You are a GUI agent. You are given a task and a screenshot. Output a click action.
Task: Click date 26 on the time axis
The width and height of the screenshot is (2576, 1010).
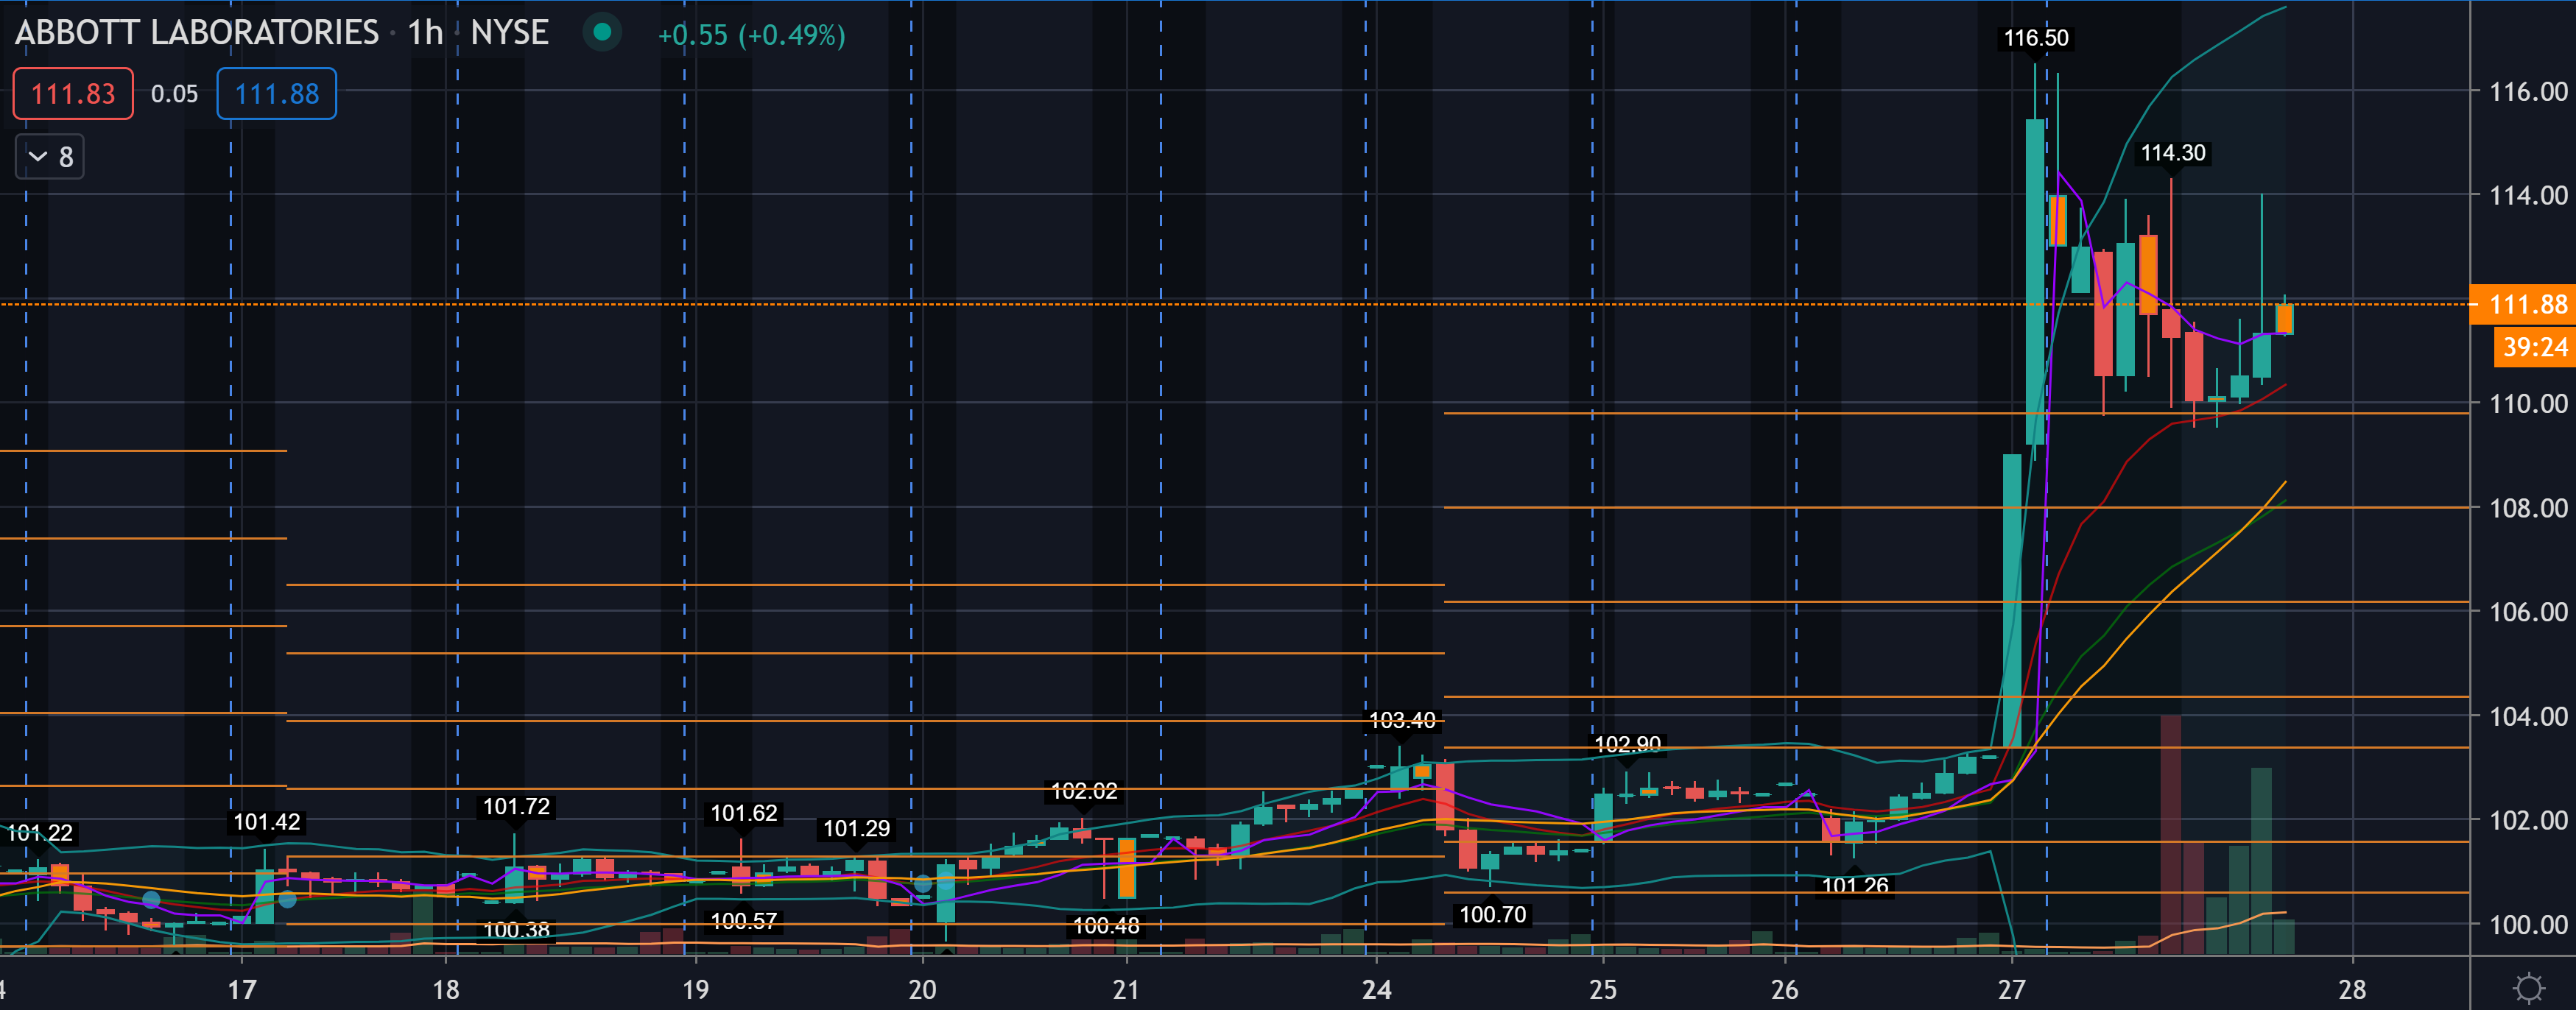click(1785, 990)
